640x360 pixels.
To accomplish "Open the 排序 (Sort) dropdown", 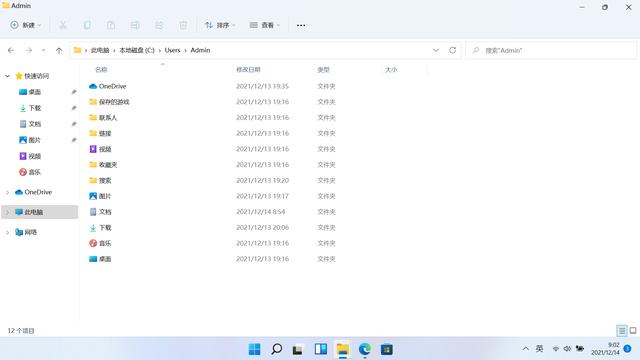I will pos(220,25).
